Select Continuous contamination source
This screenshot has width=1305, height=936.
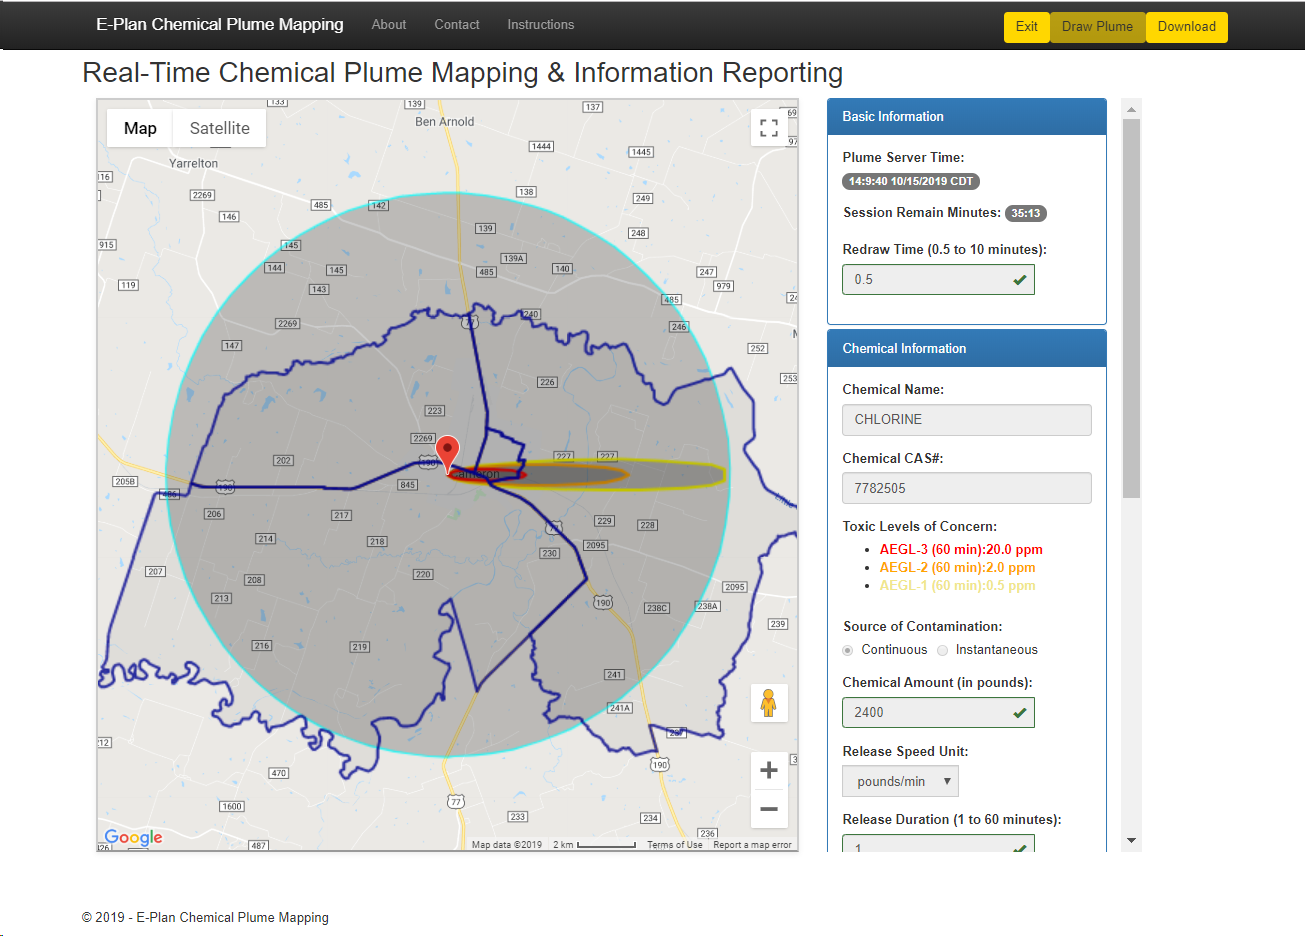pyautogui.click(x=848, y=650)
